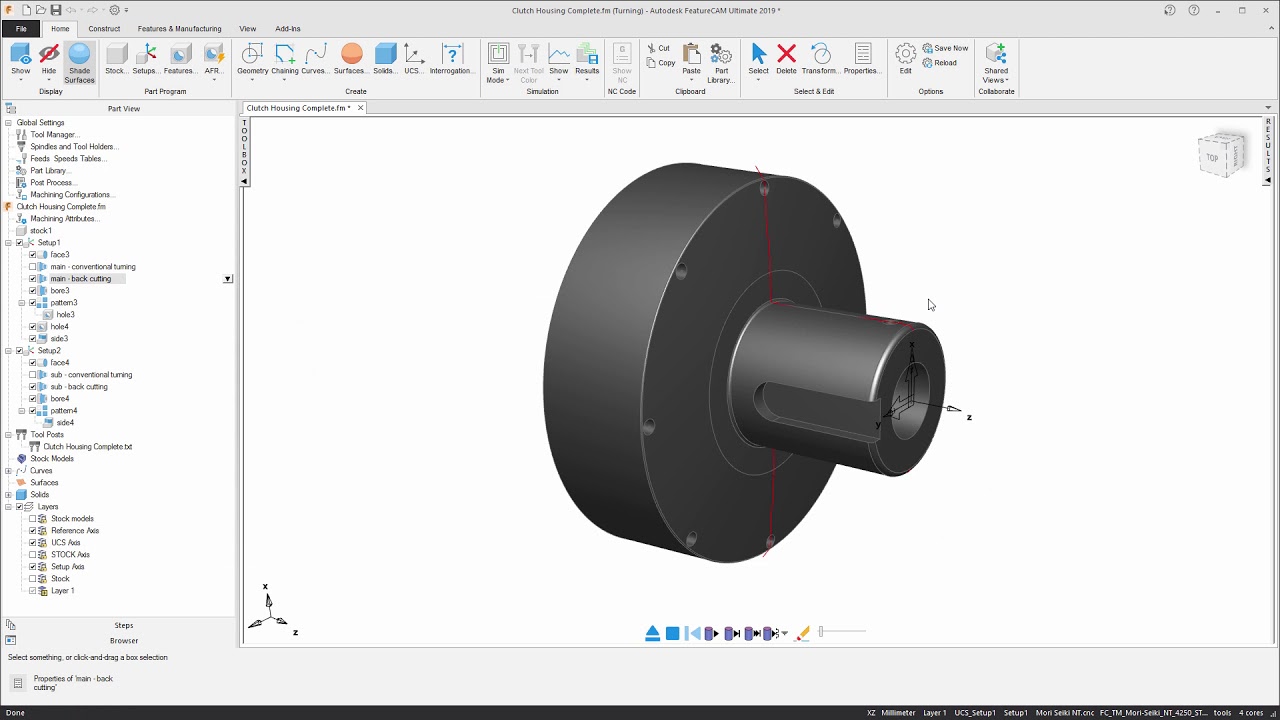Uncheck sub - back cutting checkbox
The height and width of the screenshot is (720, 1280).
(x=33, y=387)
